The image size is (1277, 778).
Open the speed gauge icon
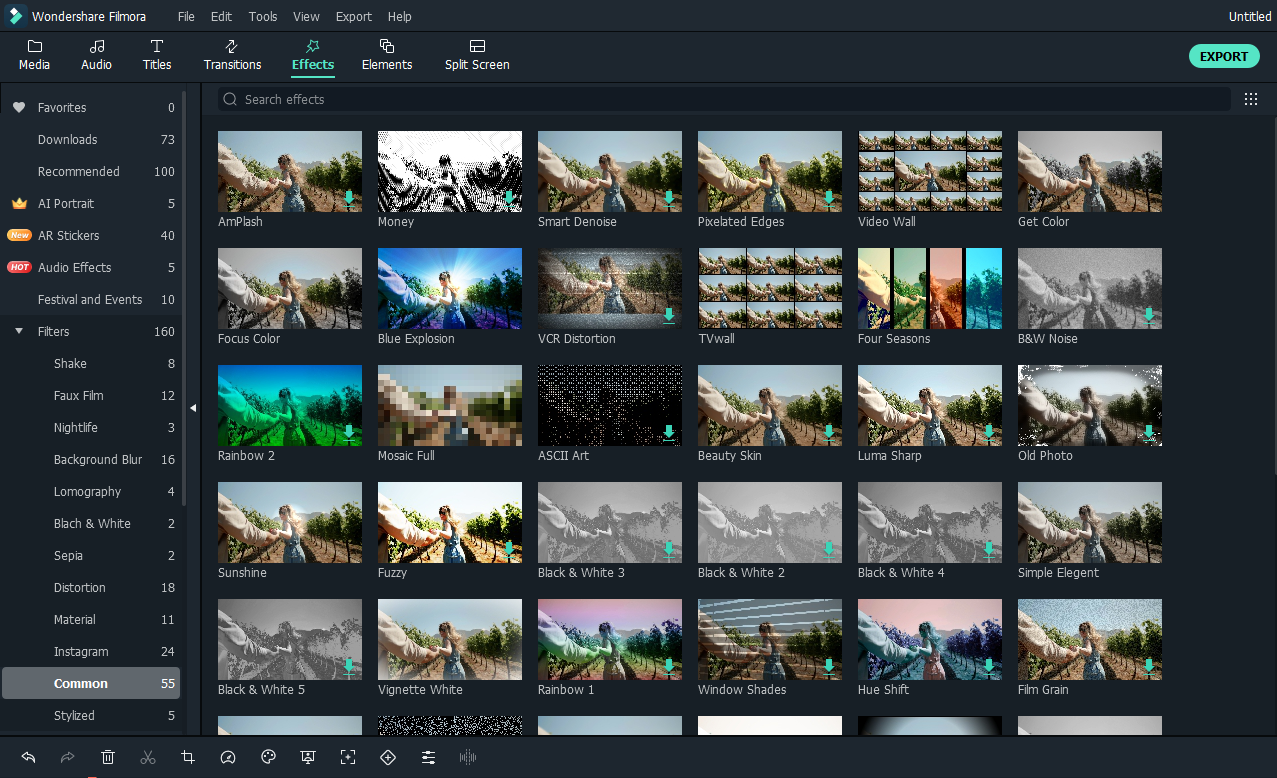pyautogui.click(x=228, y=757)
